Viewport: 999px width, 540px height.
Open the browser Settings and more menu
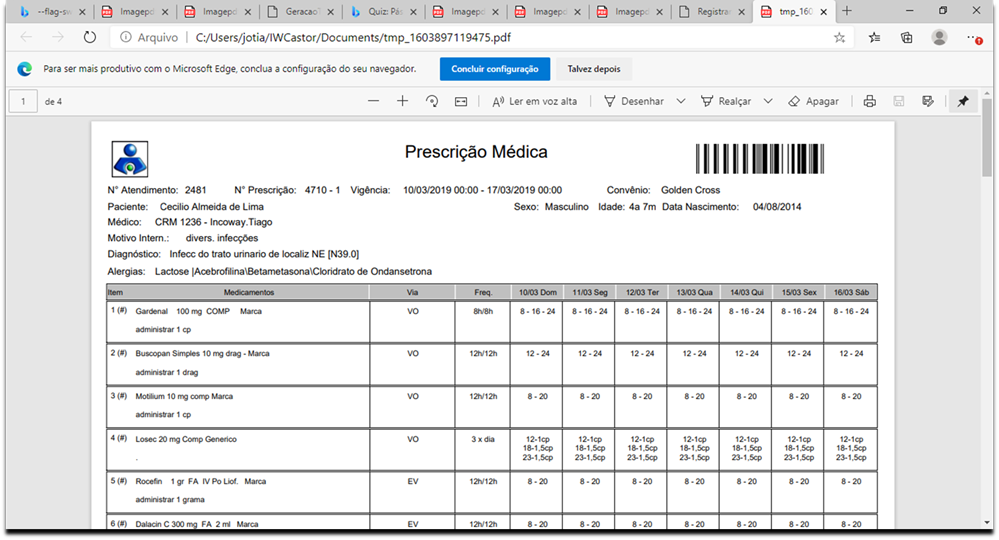975,37
